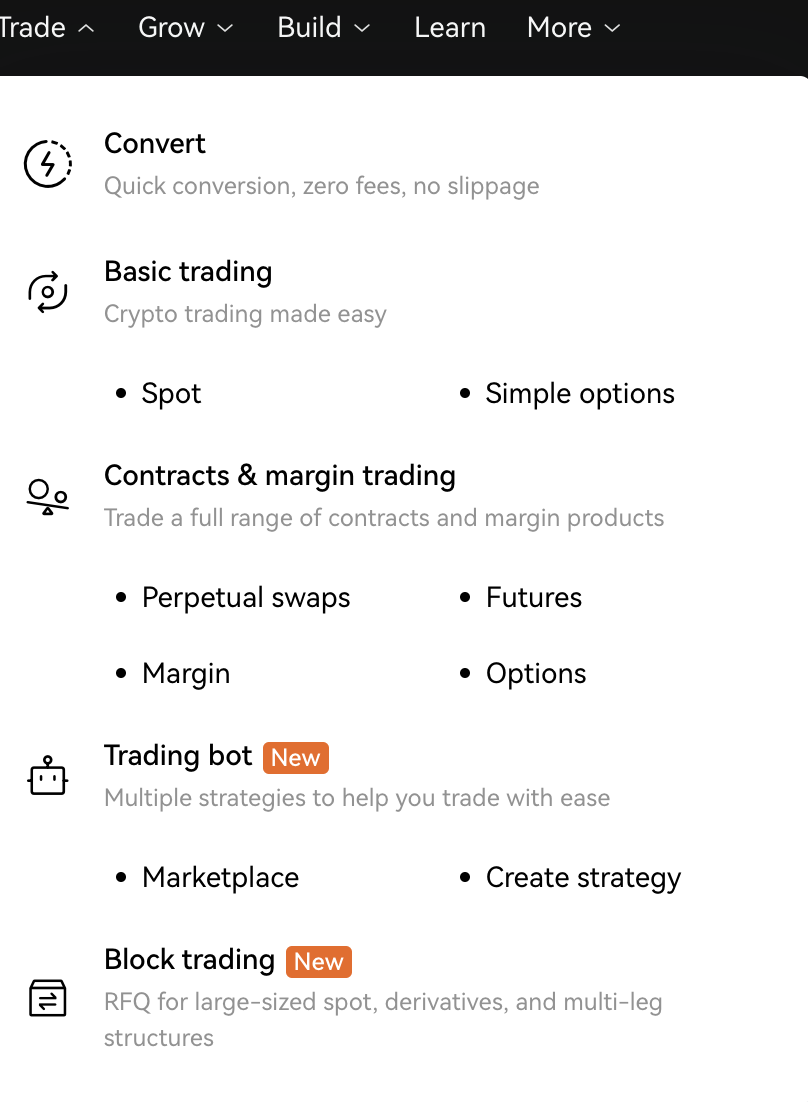Click Create strategy link
Screen dimensions: 808x1102
(583, 878)
